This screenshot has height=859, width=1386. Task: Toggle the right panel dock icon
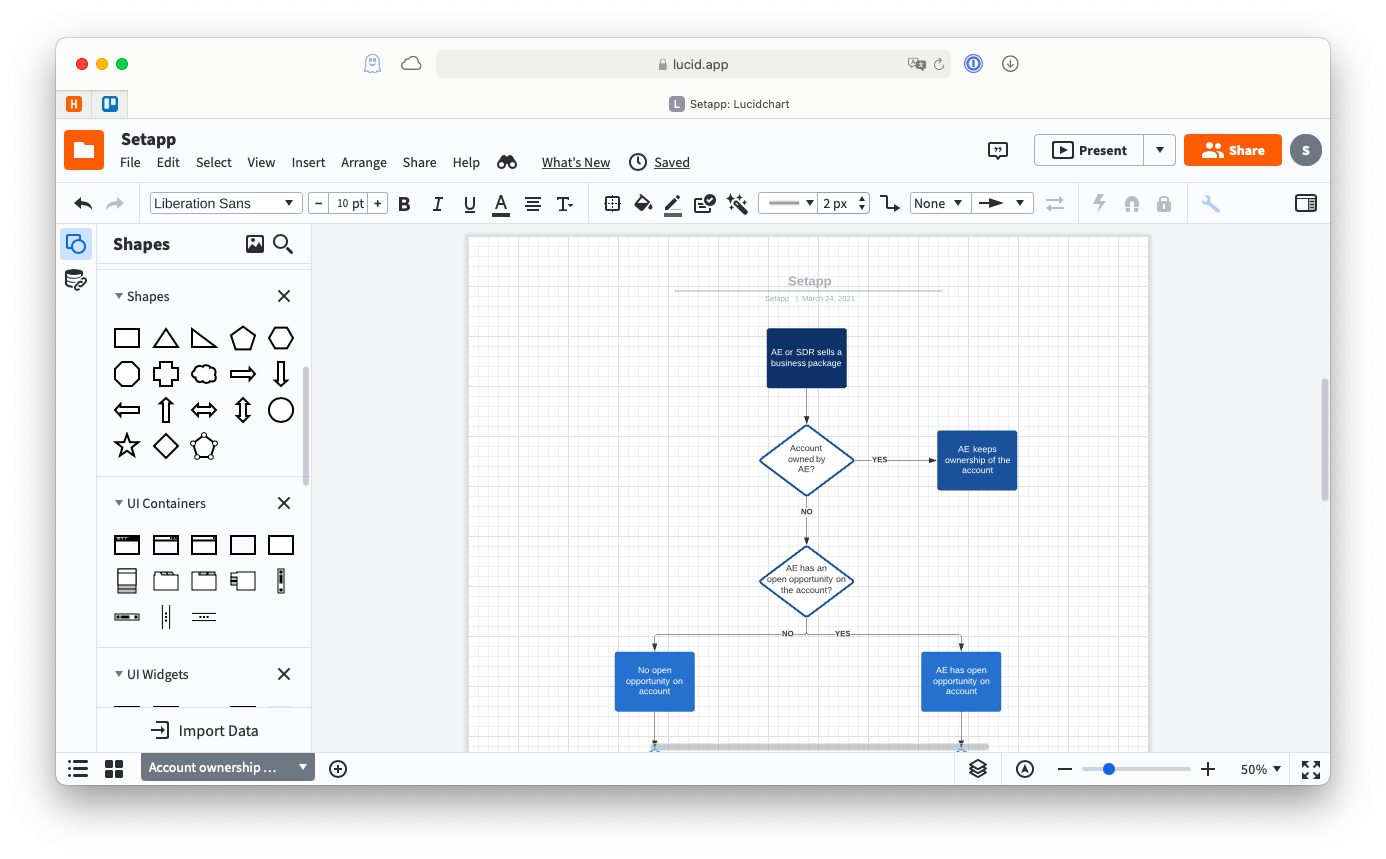(x=1306, y=203)
